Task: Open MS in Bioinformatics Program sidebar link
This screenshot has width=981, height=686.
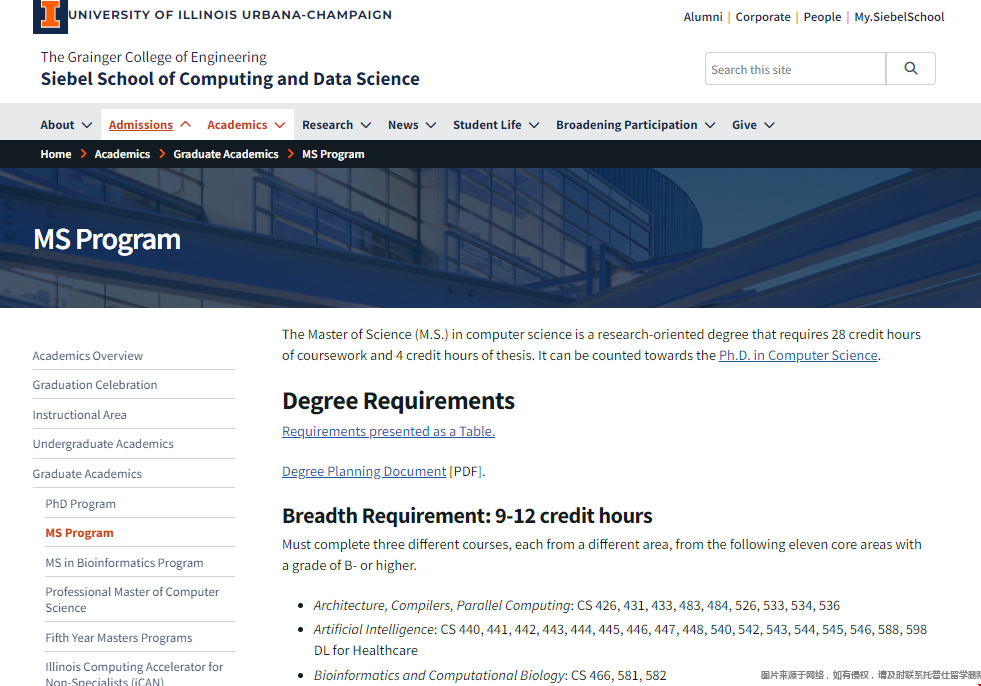Action: coord(124,563)
